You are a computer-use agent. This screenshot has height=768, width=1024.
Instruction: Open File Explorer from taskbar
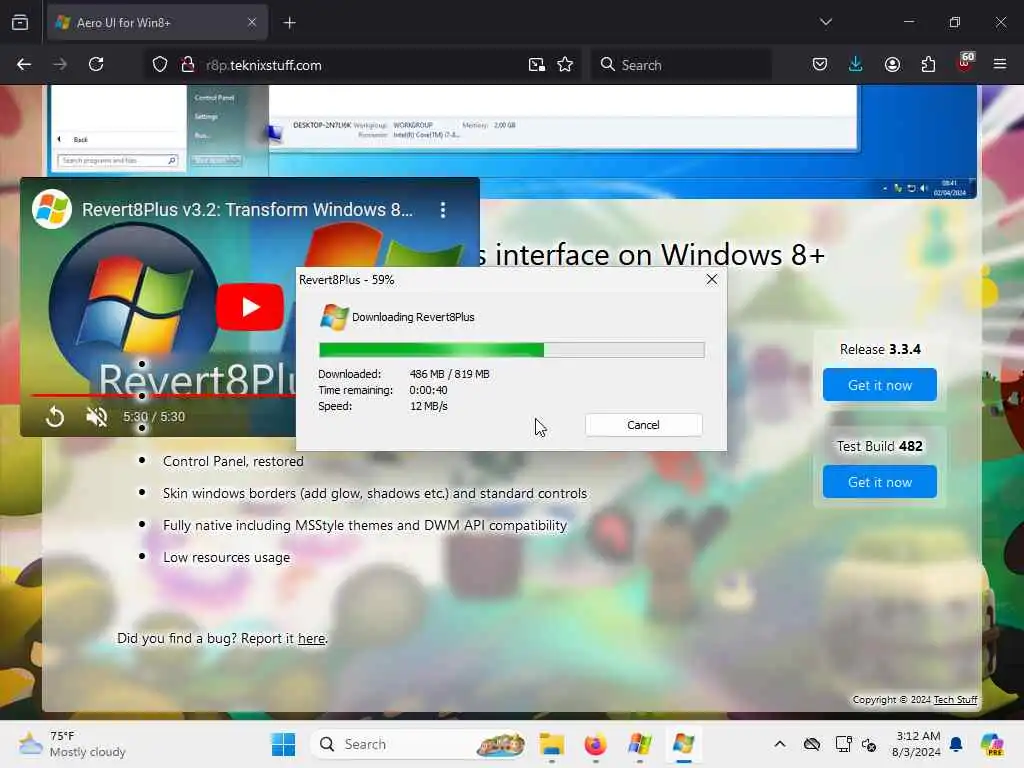coord(552,744)
